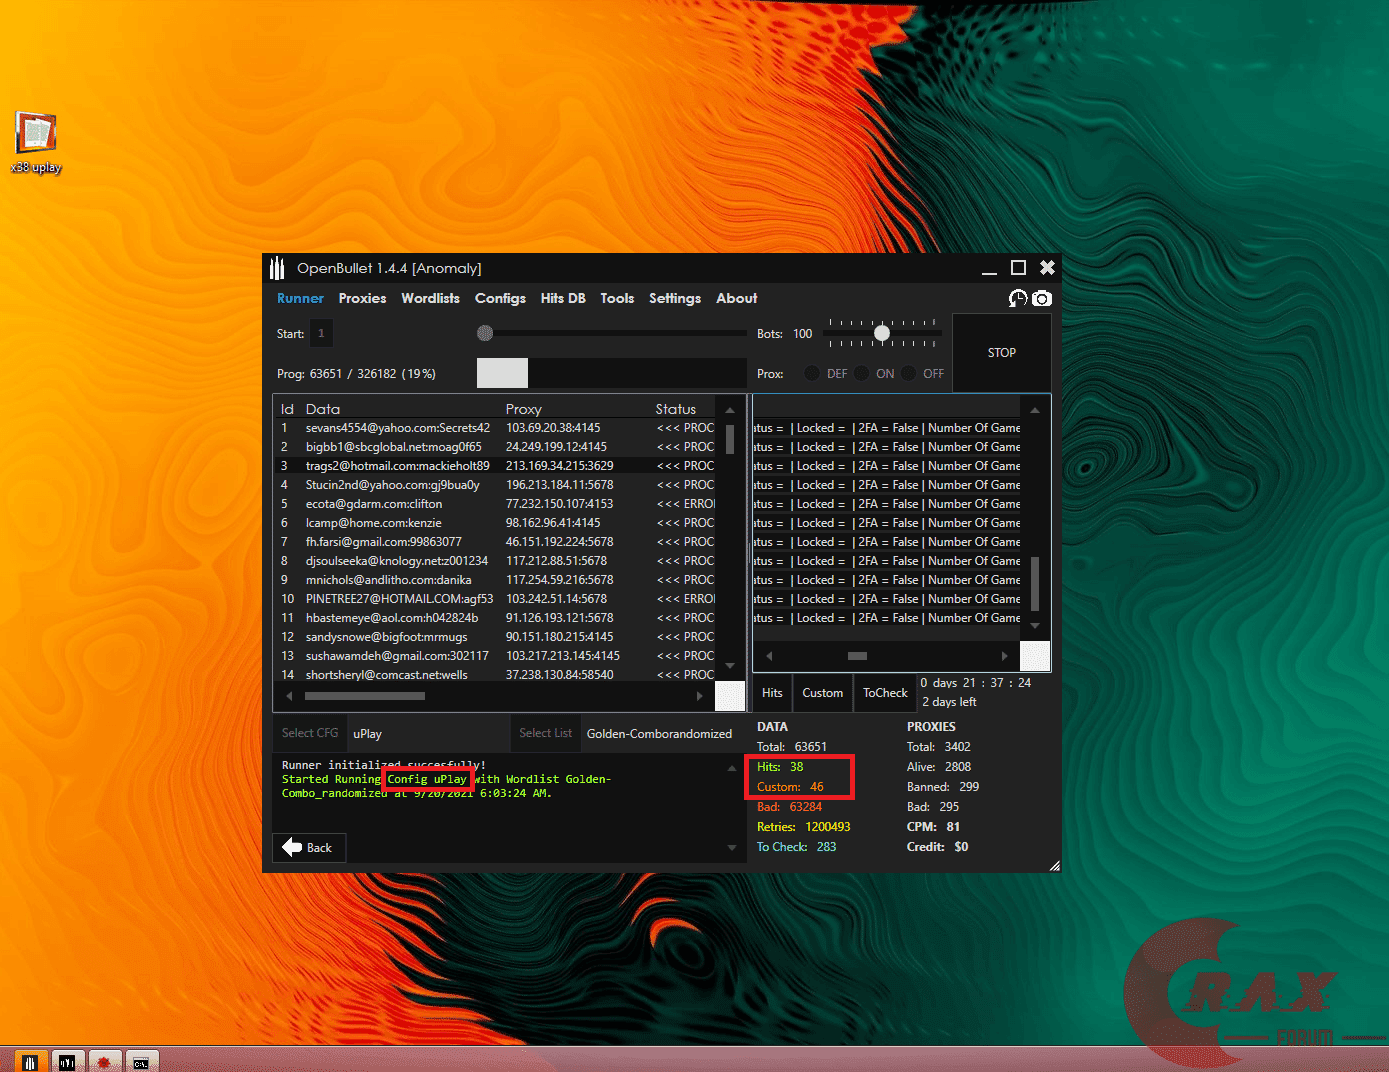
Task: Turn proxies ON with the radio button
Action: point(862,373)
